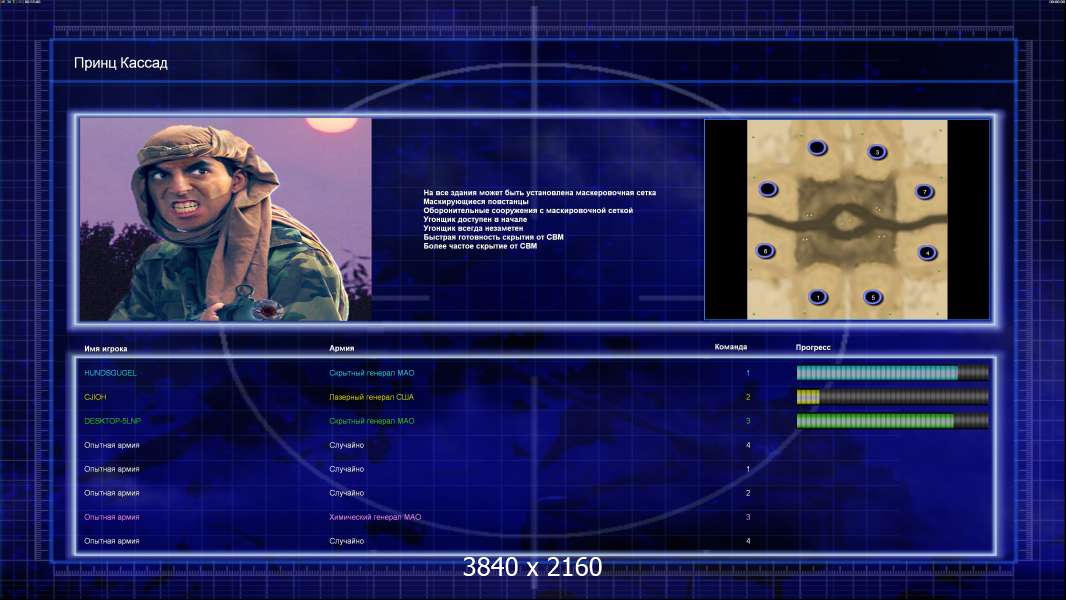This screenshot has height=600, width=1066.
Task: Click 'Случайно' in the AI row with team 2
Action: tap(347, 493)
